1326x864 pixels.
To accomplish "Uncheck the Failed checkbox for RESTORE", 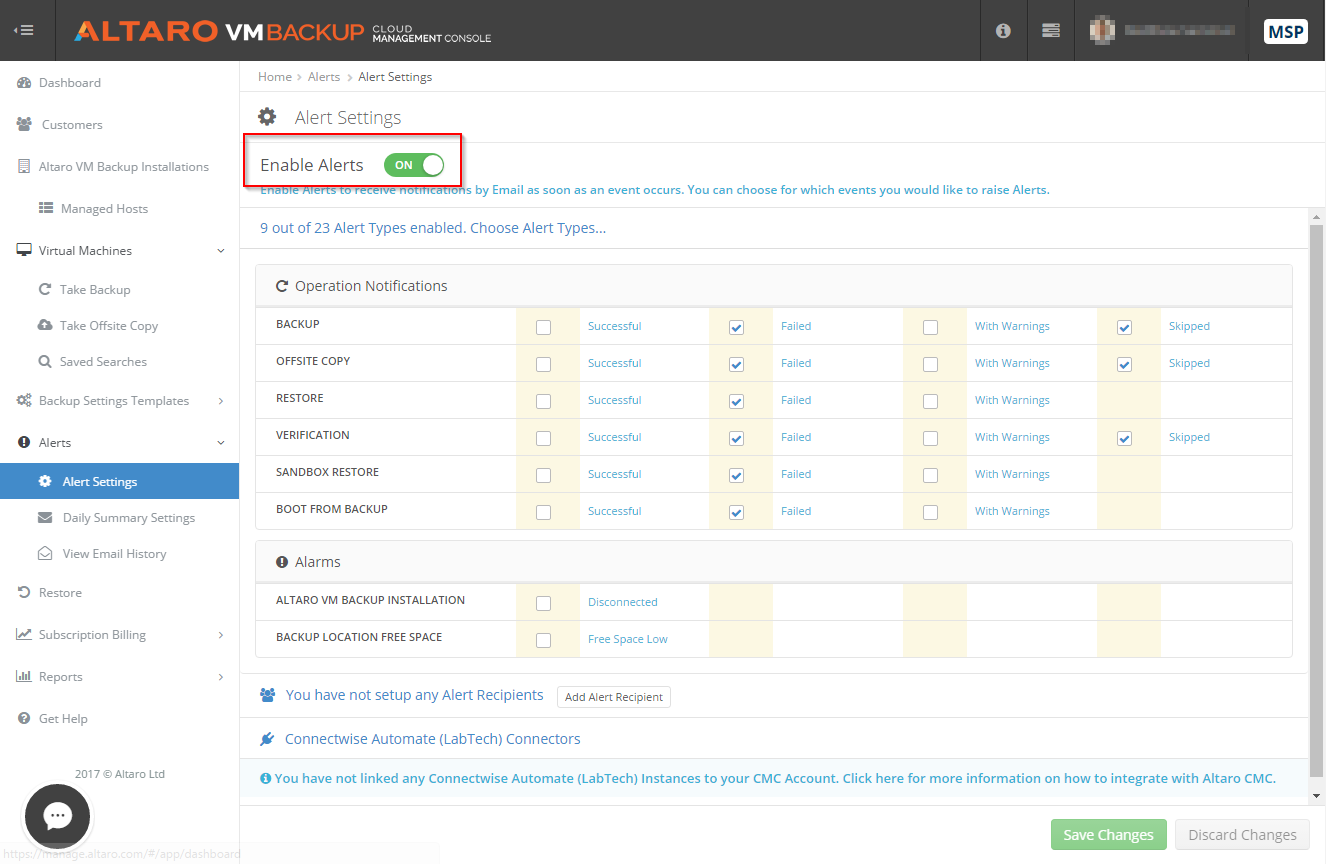I will coord(736,400).
